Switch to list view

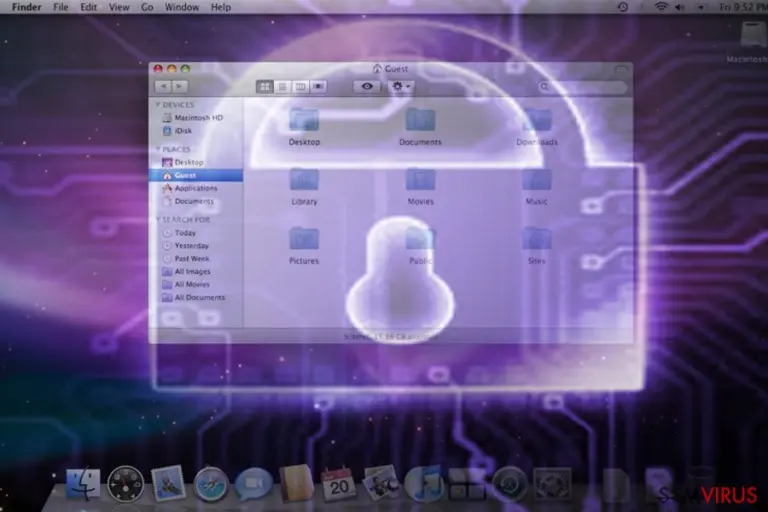tap(283, 87)
